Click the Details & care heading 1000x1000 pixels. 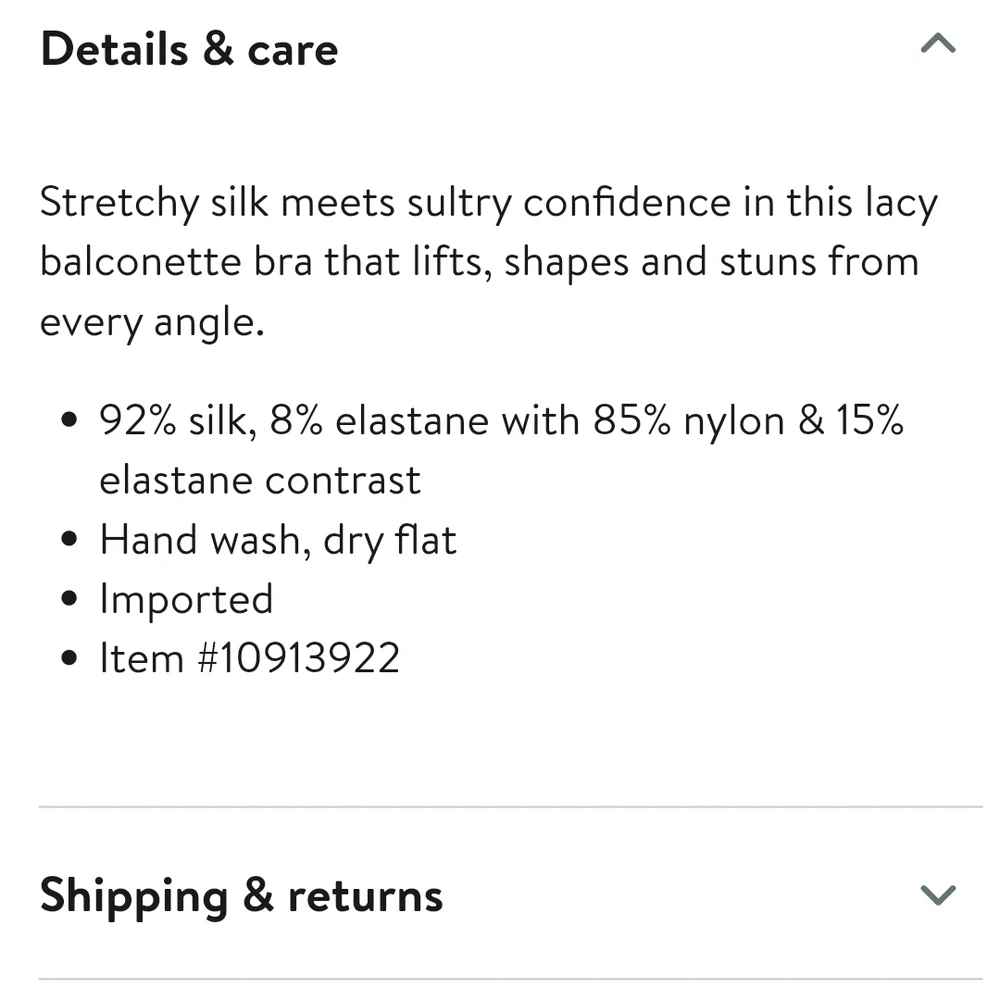(189, 49)
